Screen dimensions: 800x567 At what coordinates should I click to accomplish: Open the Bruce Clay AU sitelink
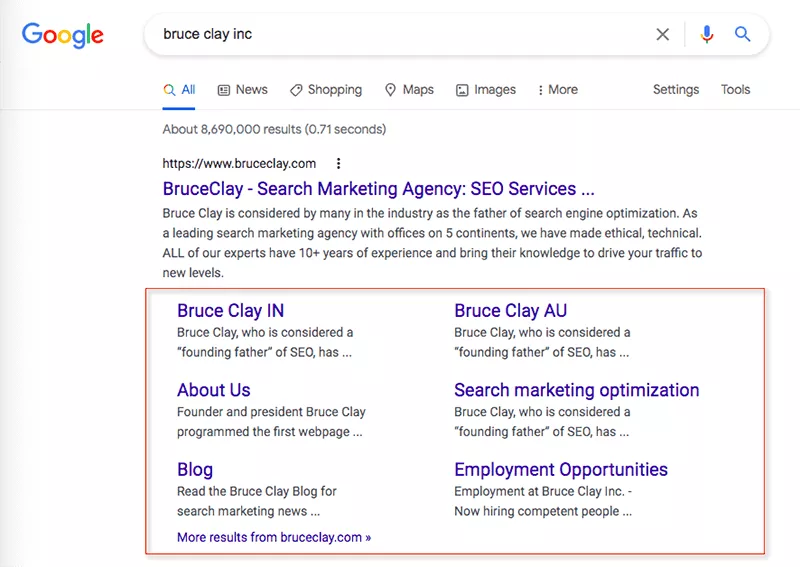click(510, 311)
